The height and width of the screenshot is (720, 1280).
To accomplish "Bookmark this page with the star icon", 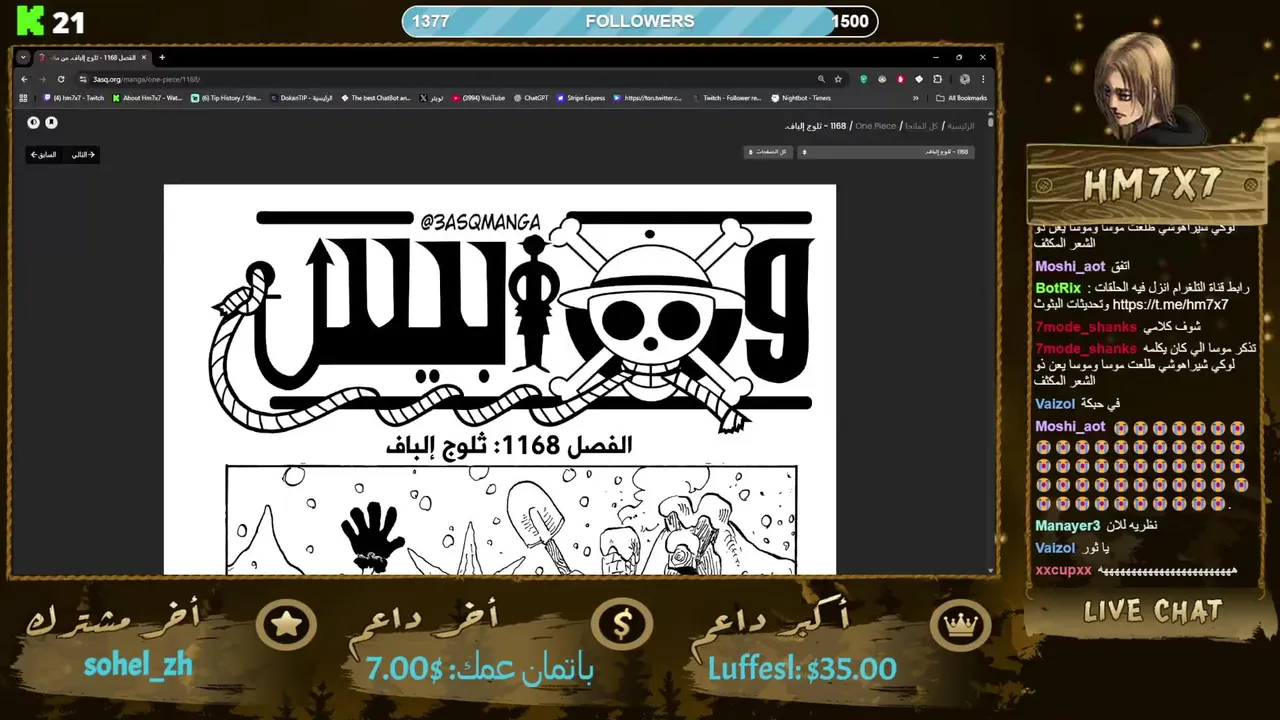I will pos(838,79).
